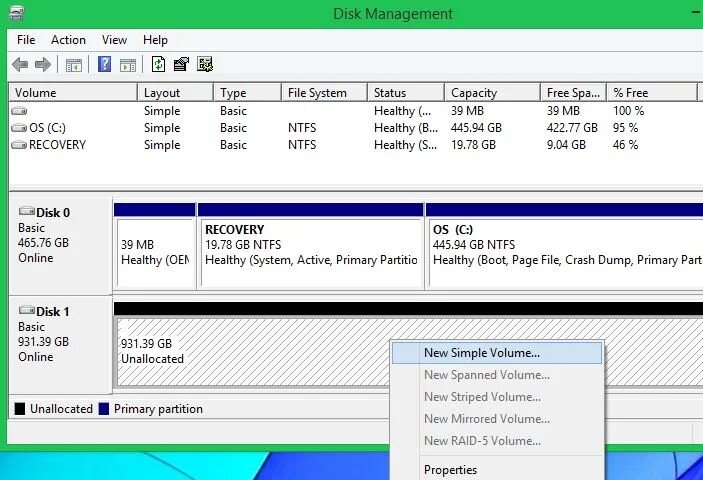Click the Disk 0 465.76 GB size text
The width and height of the screenshot is (703, 480).
[x=43, y=242]
